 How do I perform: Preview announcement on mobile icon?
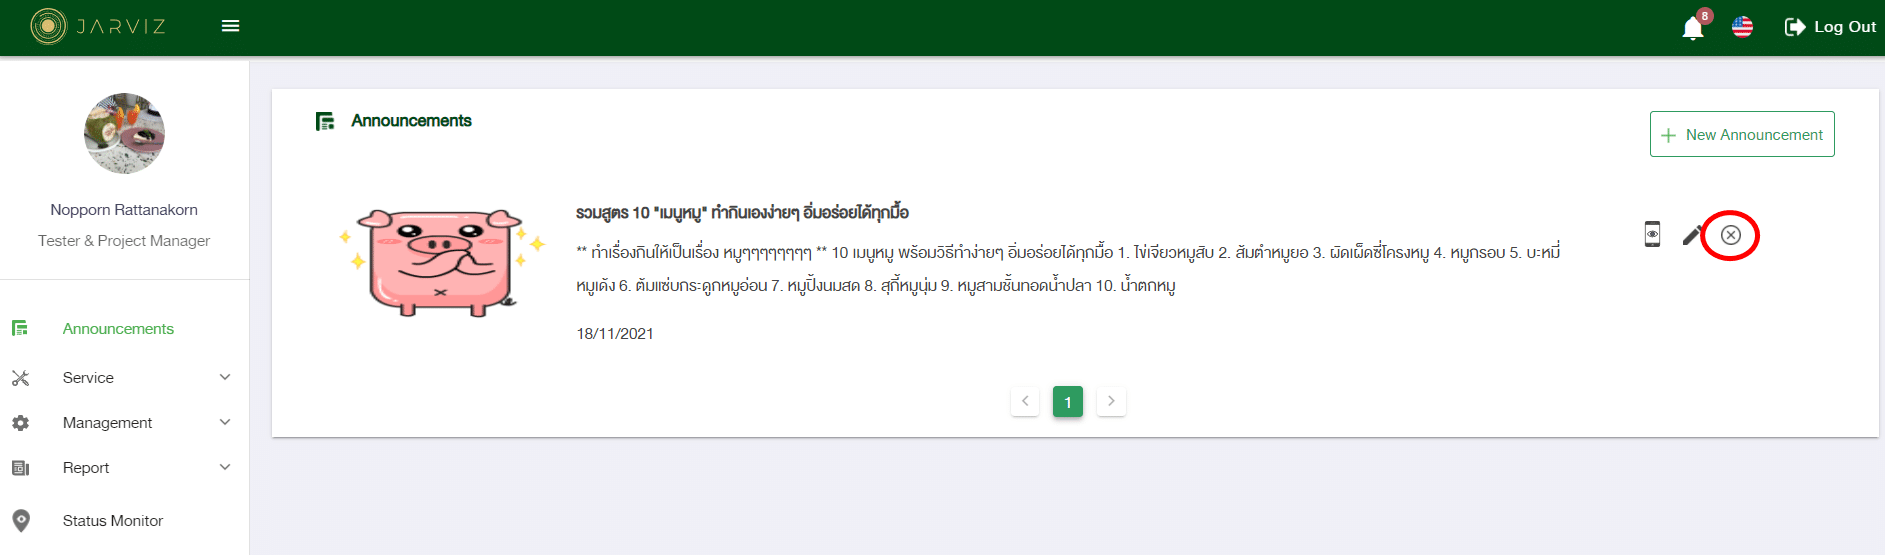[x=1652, y=234]
